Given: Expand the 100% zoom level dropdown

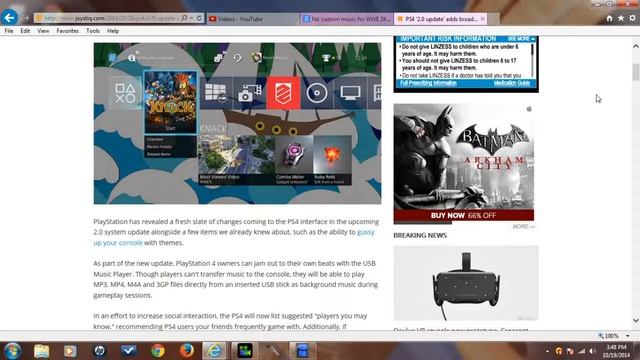Looking at the screenshot, I should [627, 336].
